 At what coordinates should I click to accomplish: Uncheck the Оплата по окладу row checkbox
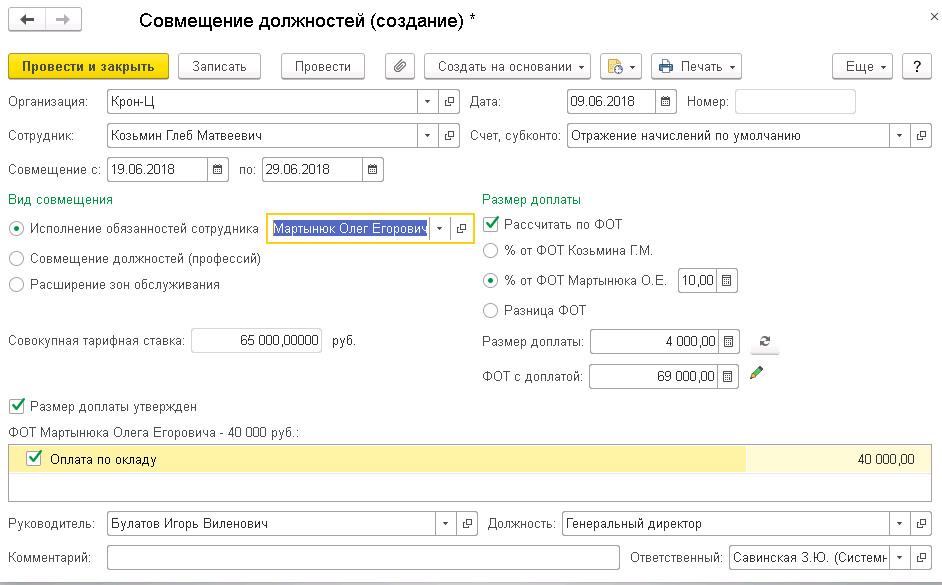pyautogui.click(x=34, y=459)
